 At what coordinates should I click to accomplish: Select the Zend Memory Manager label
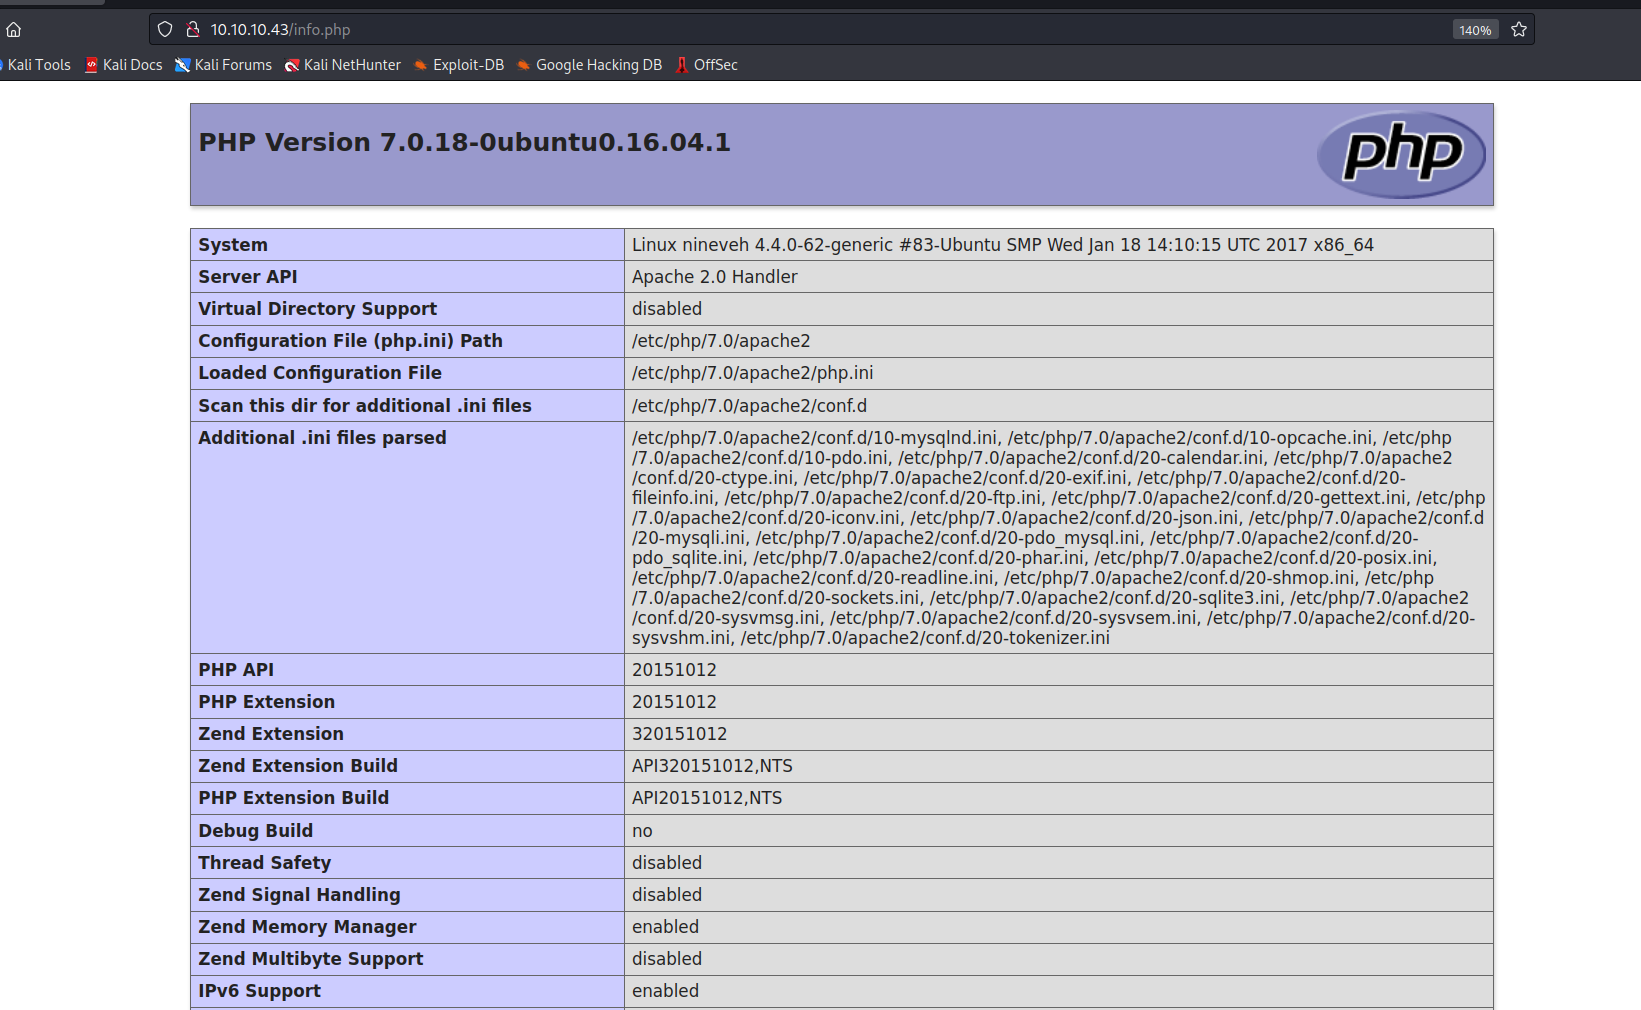pyautogui.click(x=307, y=927)
